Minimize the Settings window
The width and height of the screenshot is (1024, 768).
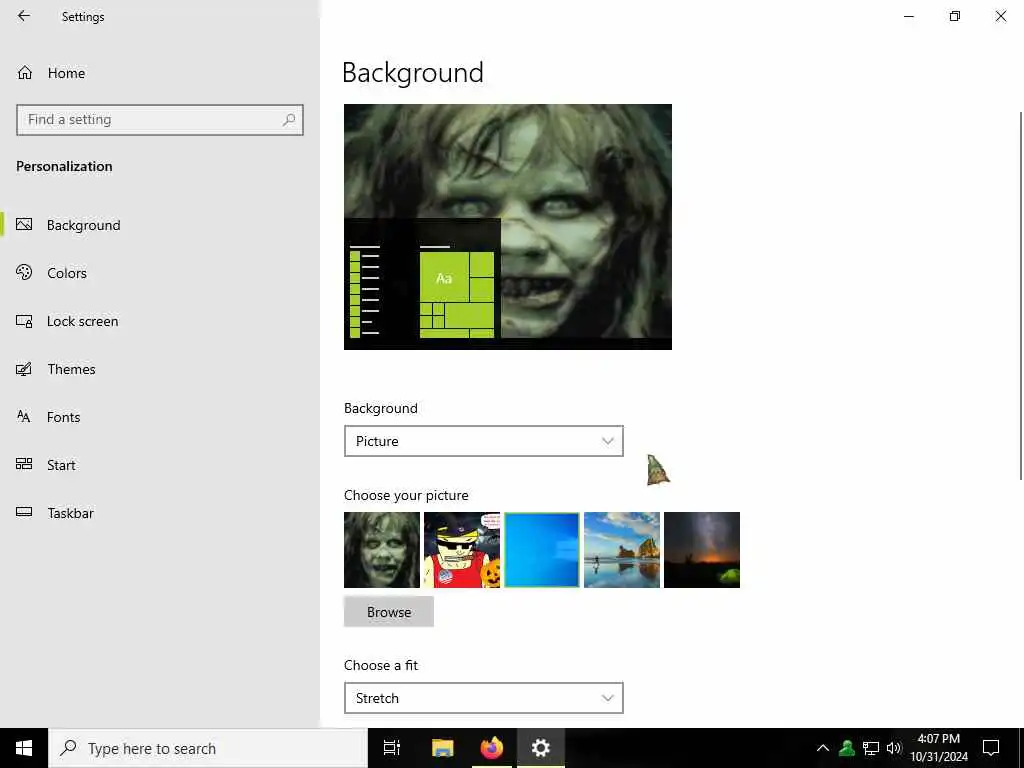point(909,16)
